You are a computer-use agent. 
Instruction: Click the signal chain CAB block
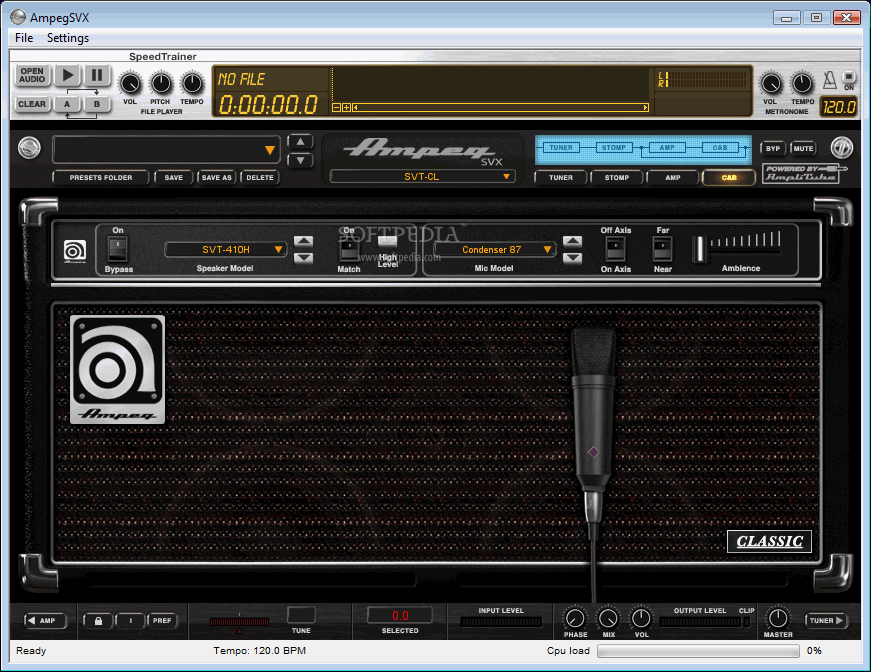point(720,148)
